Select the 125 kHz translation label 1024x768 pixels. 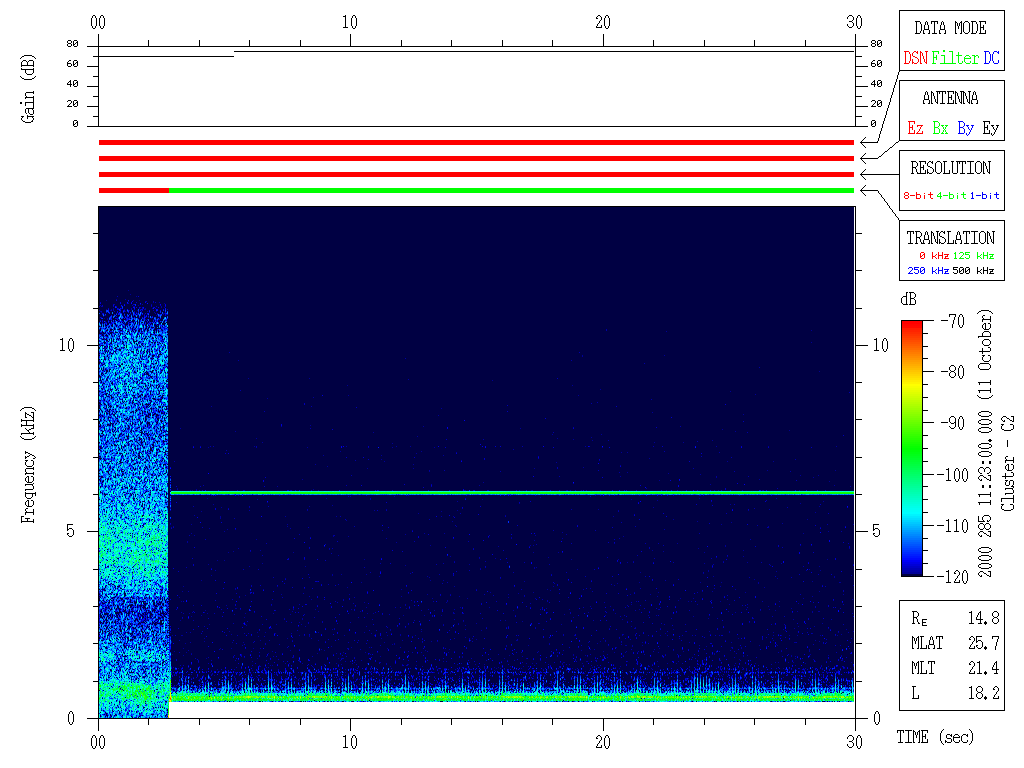(x=973, y=256)
